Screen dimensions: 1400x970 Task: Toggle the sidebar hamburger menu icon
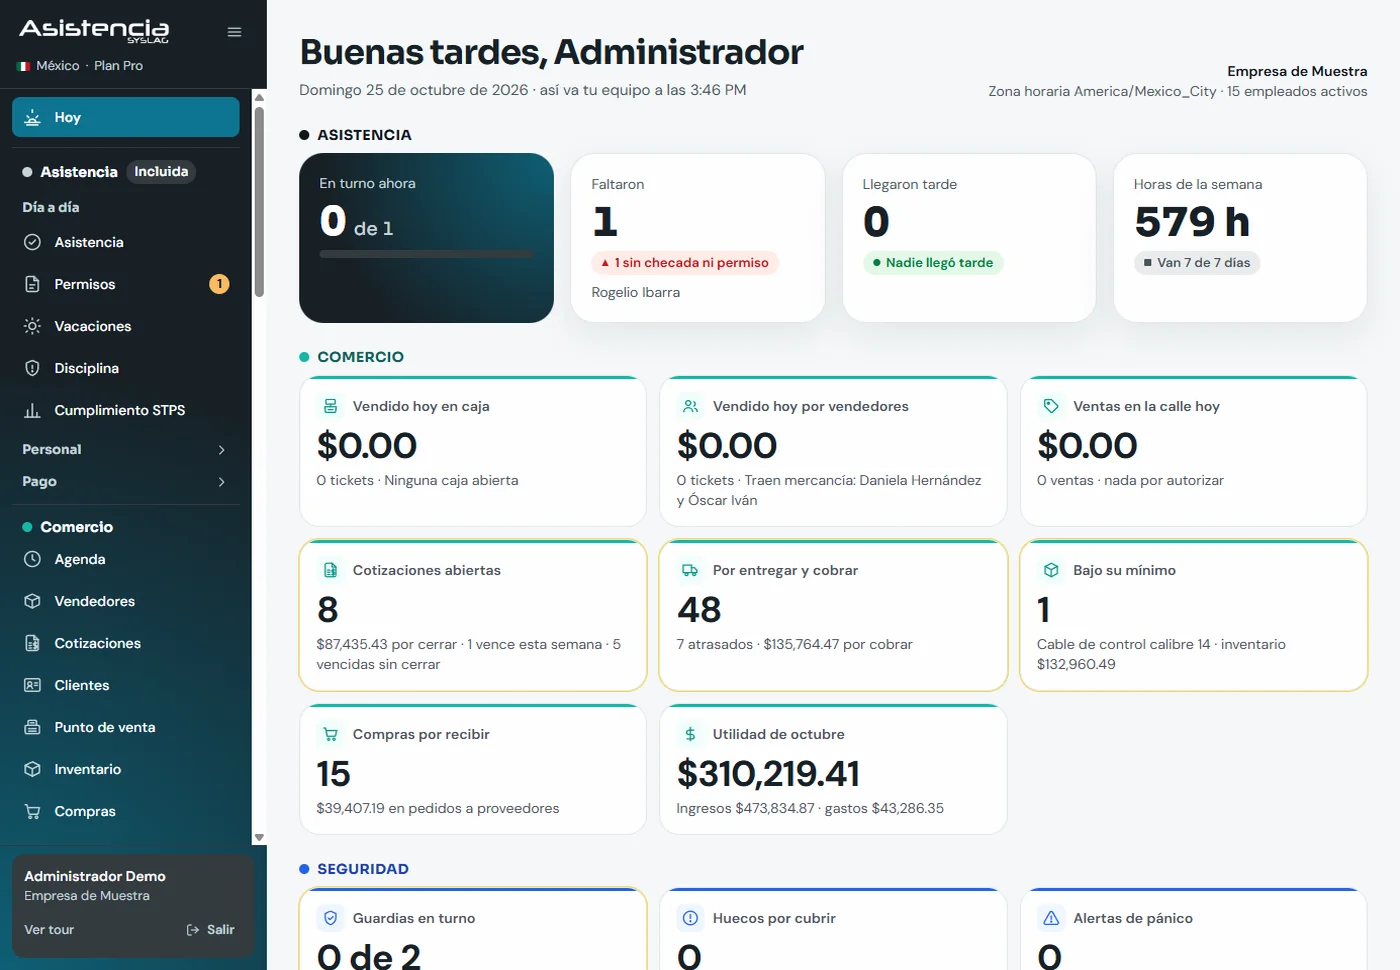[234, 32]
